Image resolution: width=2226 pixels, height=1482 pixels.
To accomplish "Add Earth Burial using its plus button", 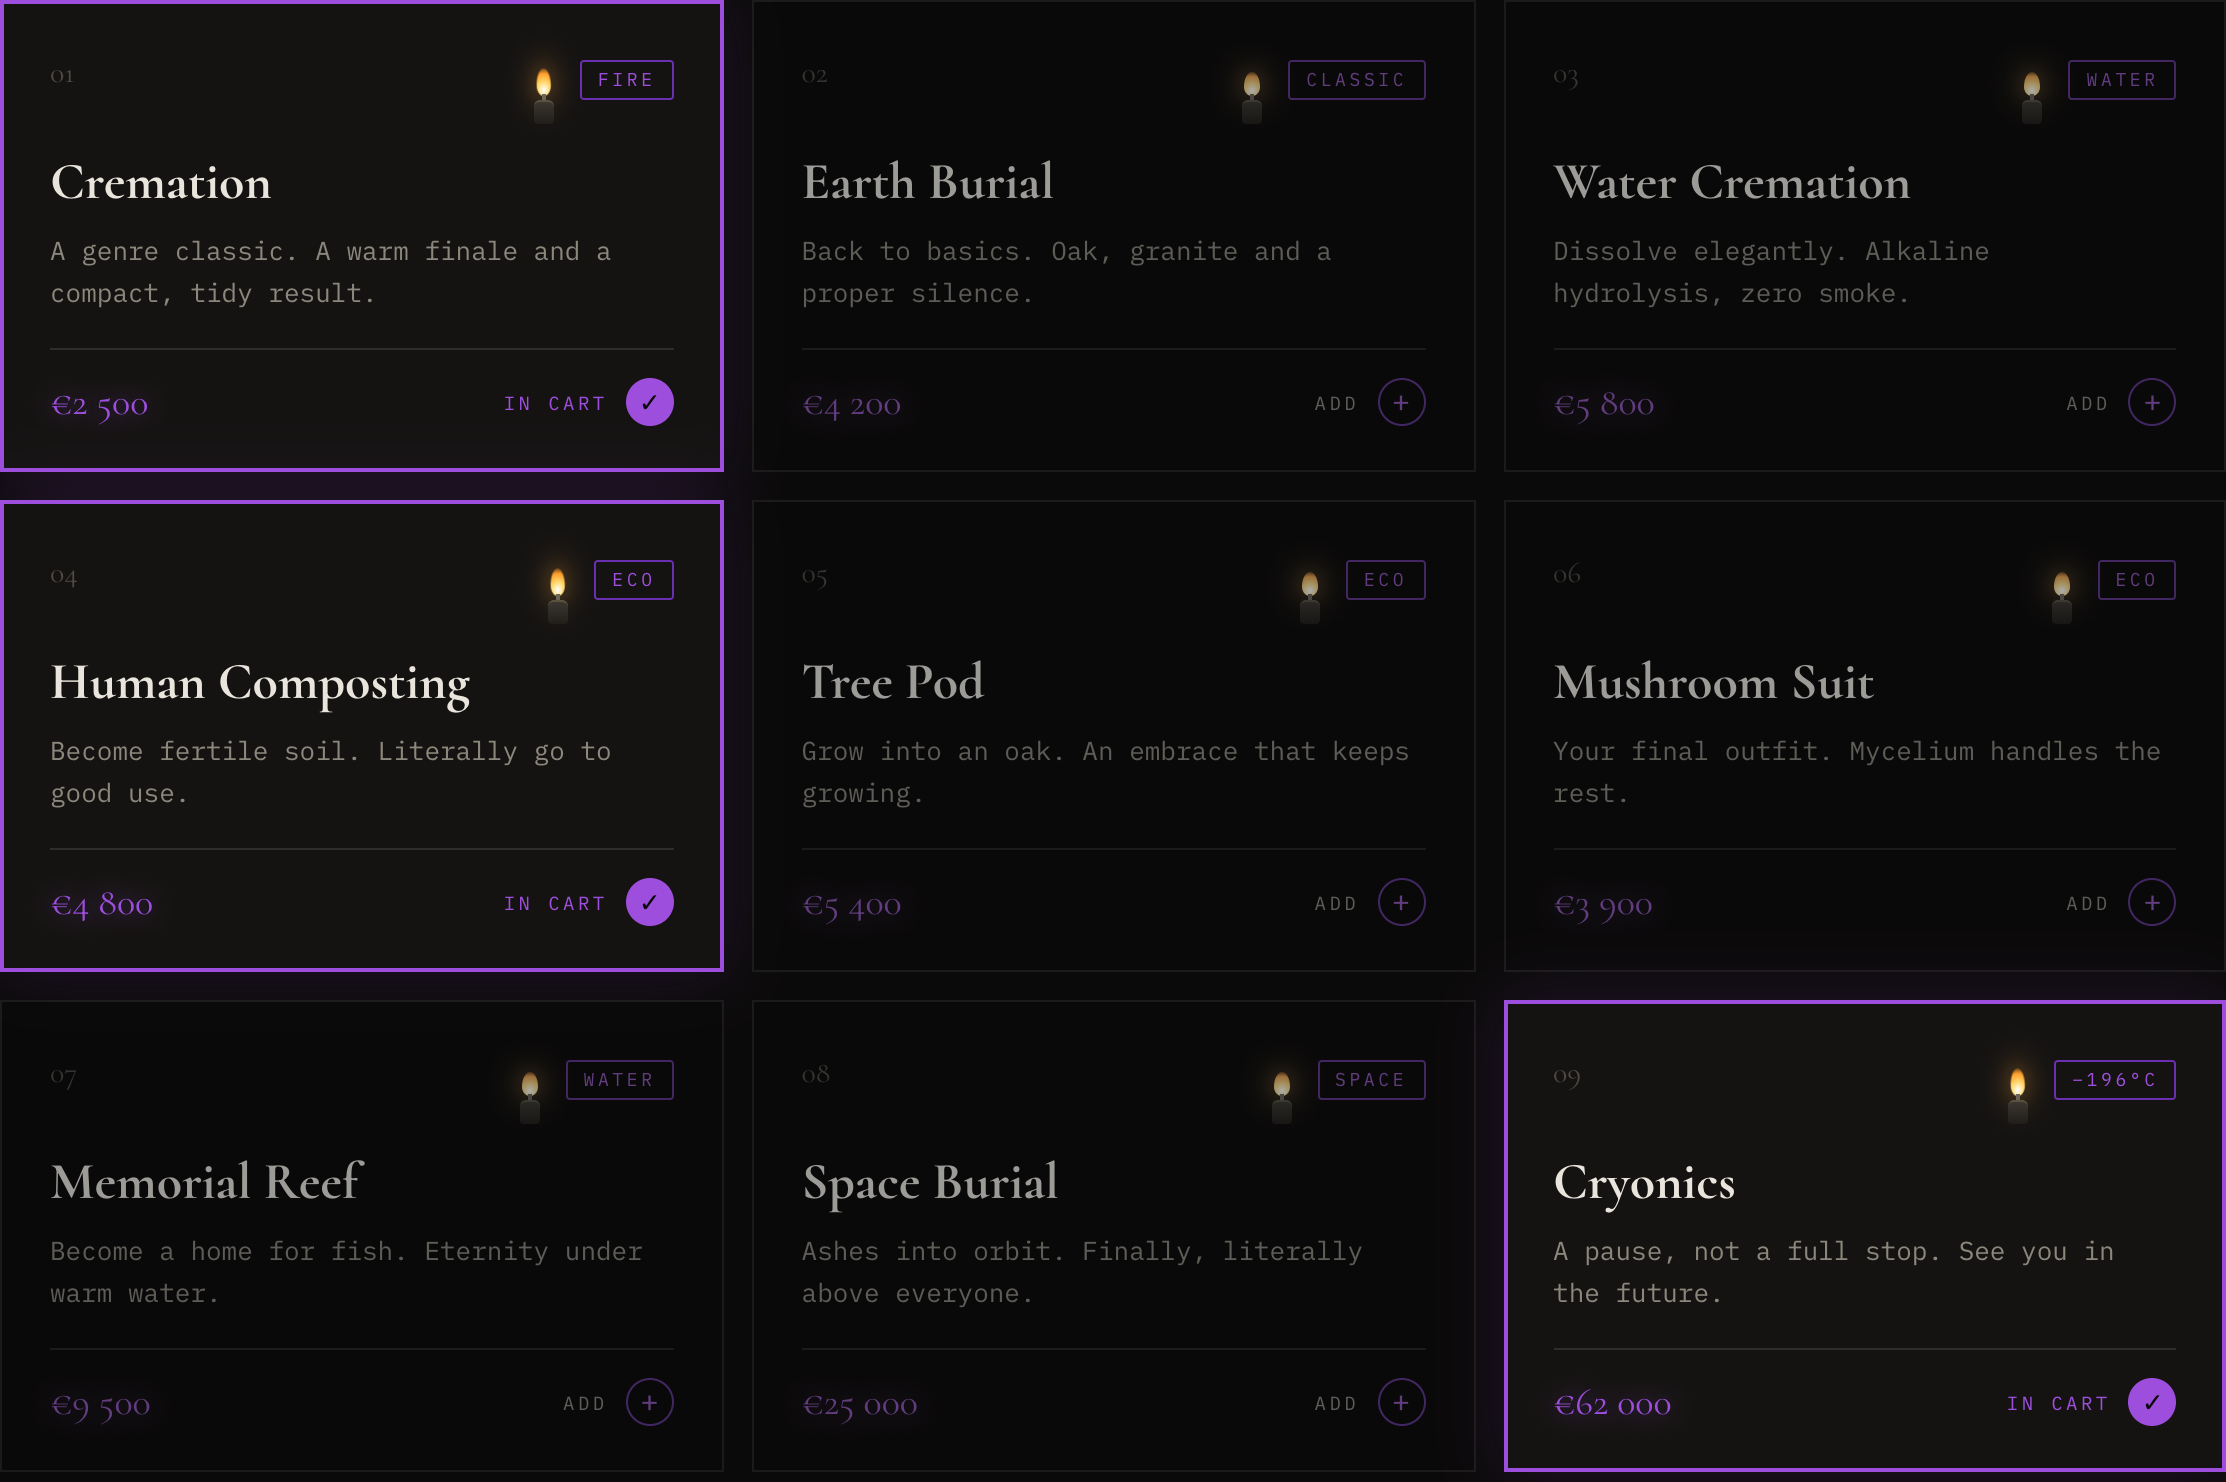I will click(1401, 402).
